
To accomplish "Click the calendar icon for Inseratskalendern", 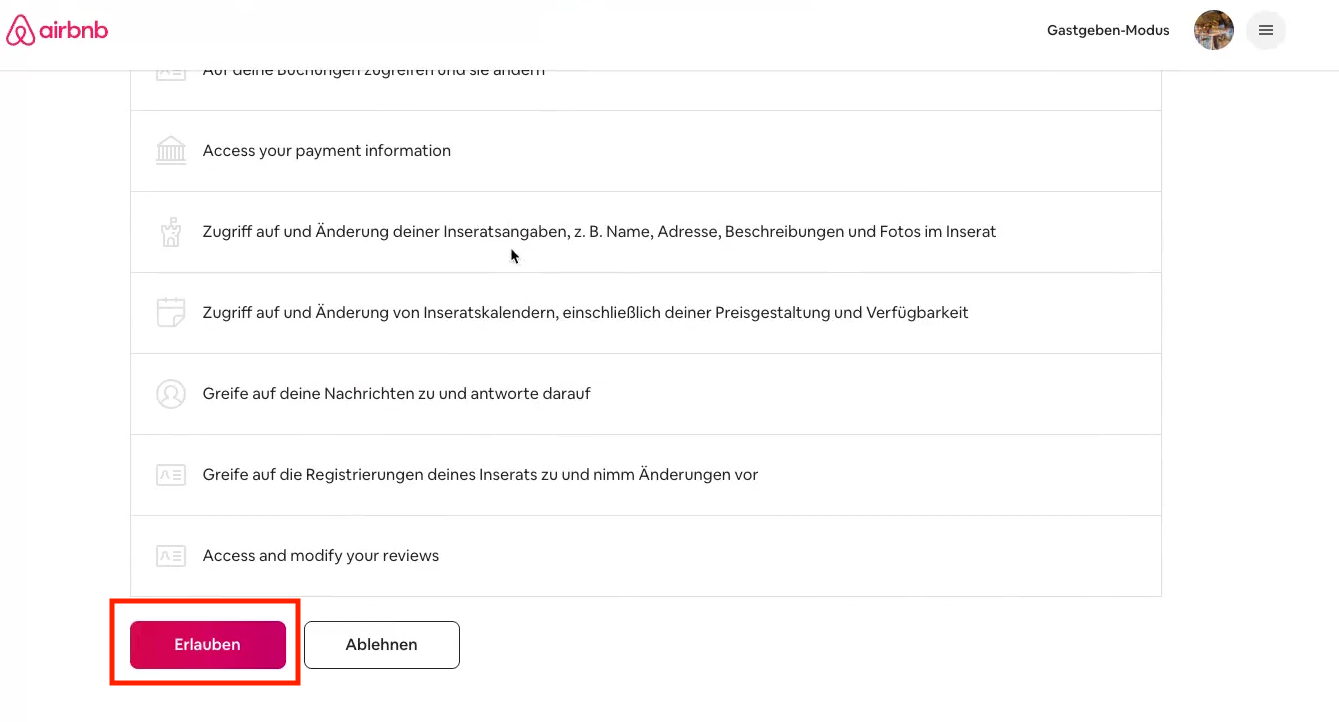I will 171,313.
